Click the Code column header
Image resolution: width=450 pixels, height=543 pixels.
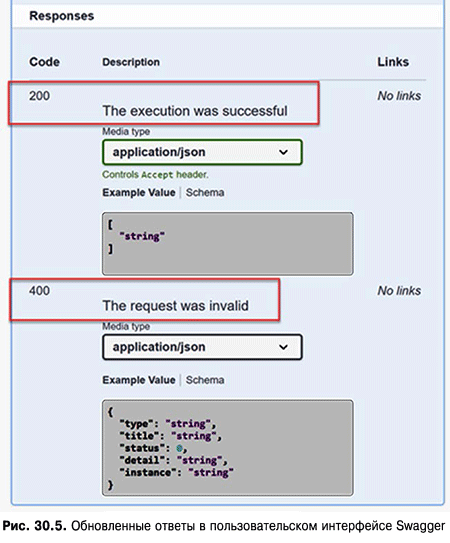[44, 62]
